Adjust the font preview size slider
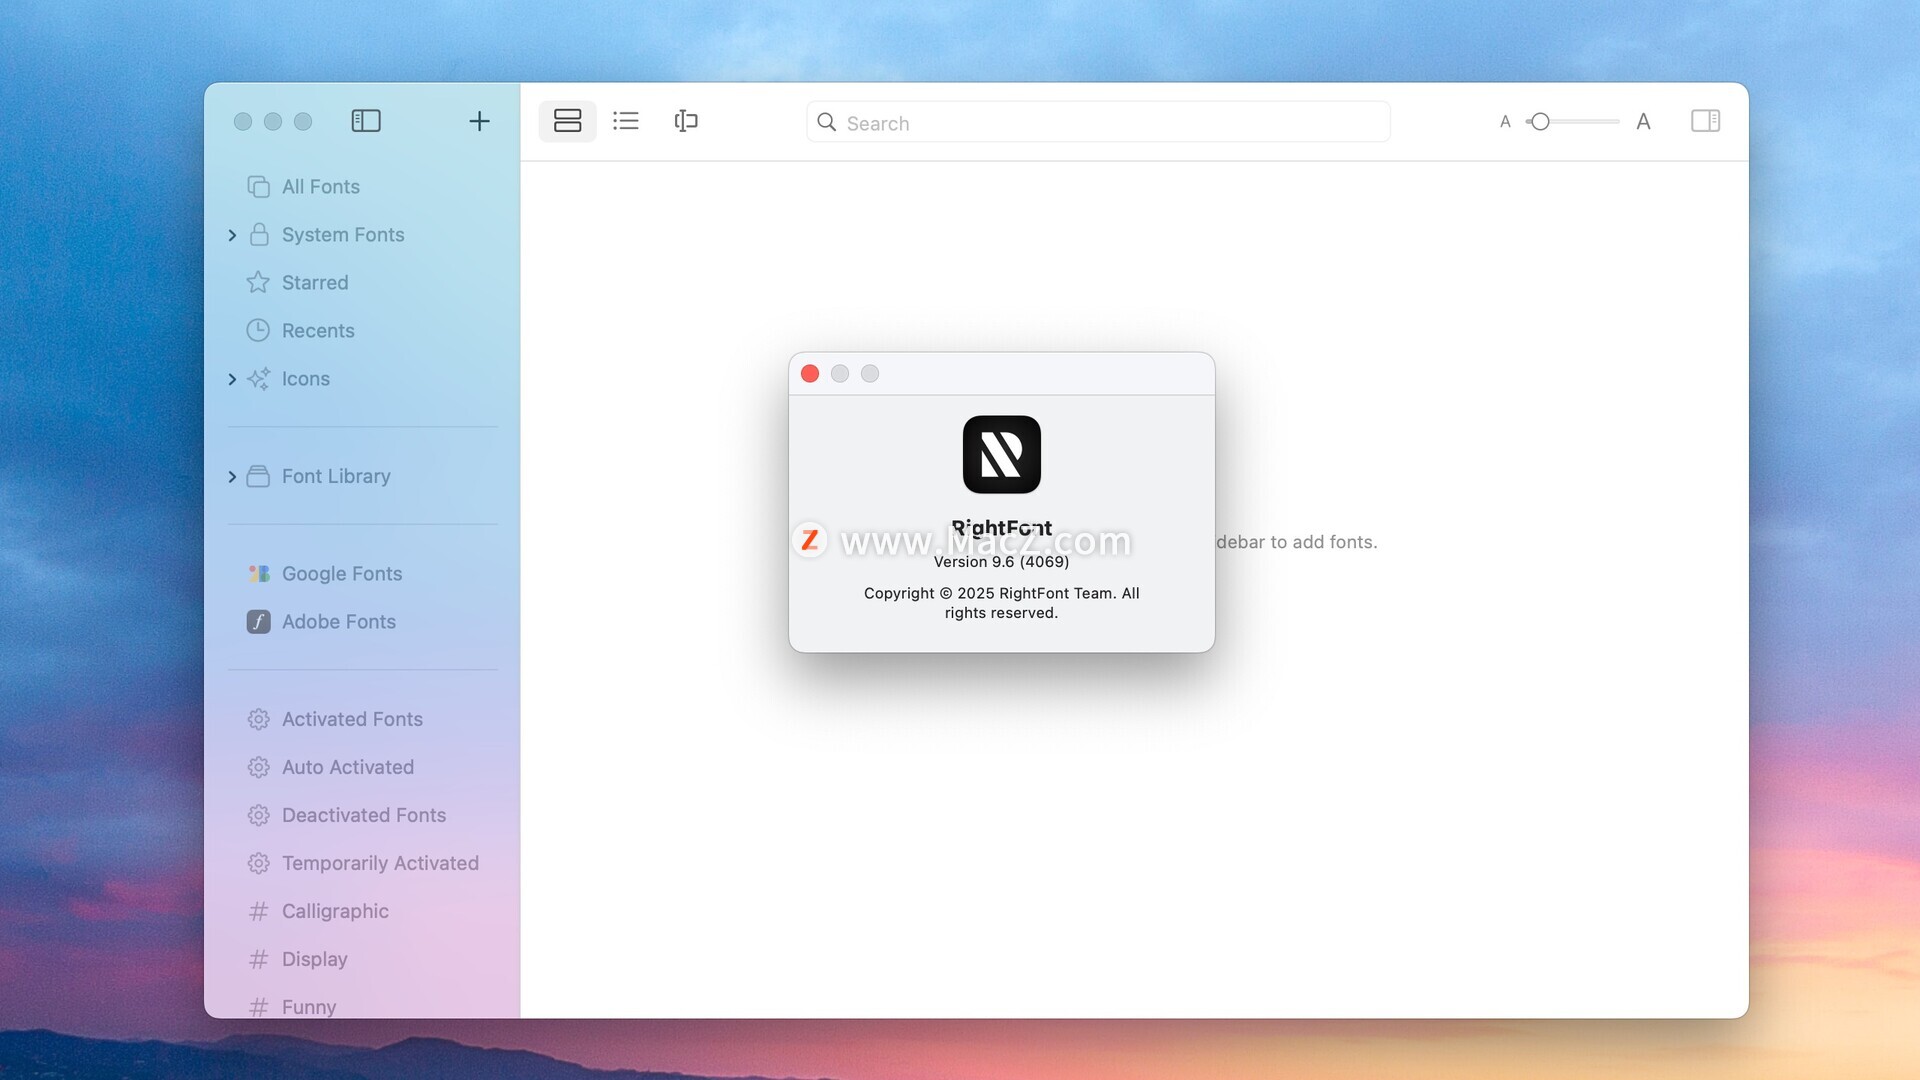The image size is (1920, 1080). click(x=1573, y=122)
